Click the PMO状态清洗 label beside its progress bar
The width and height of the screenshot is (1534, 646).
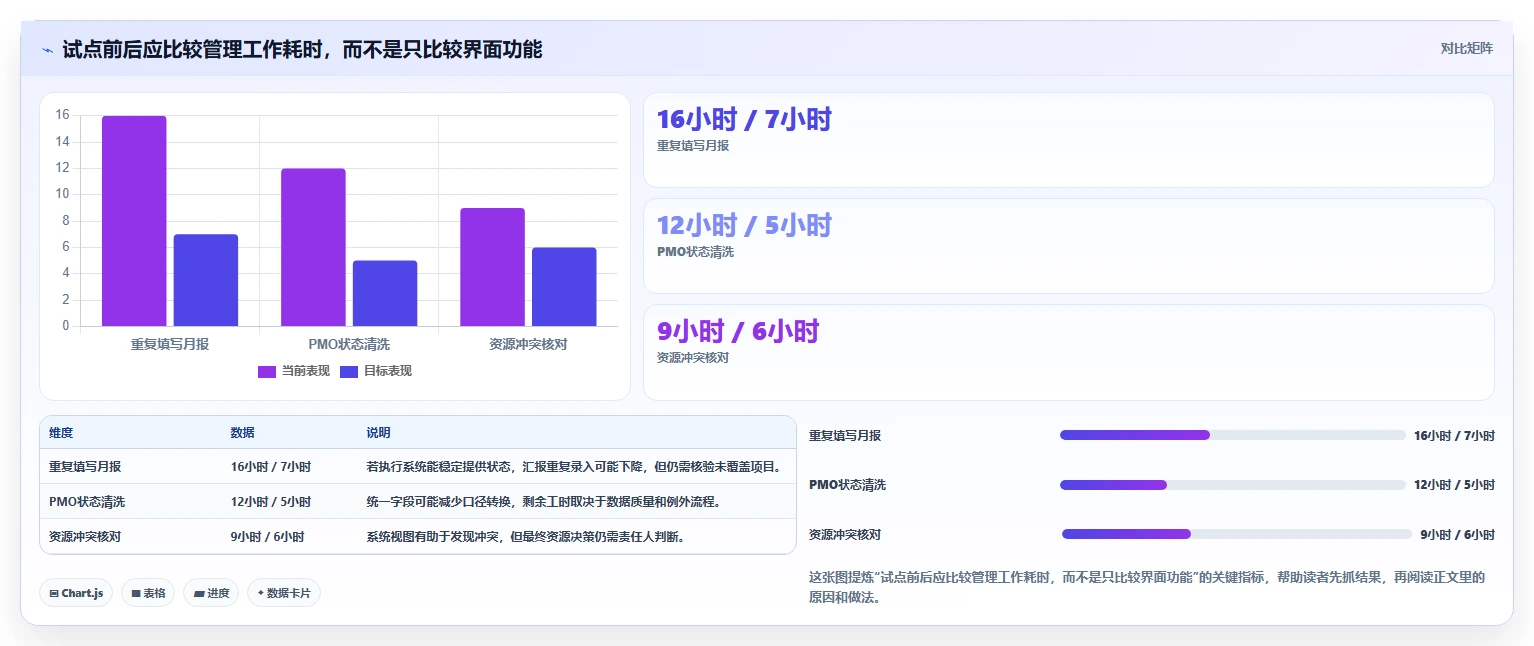pyautogui.click(x=847, y=485)
